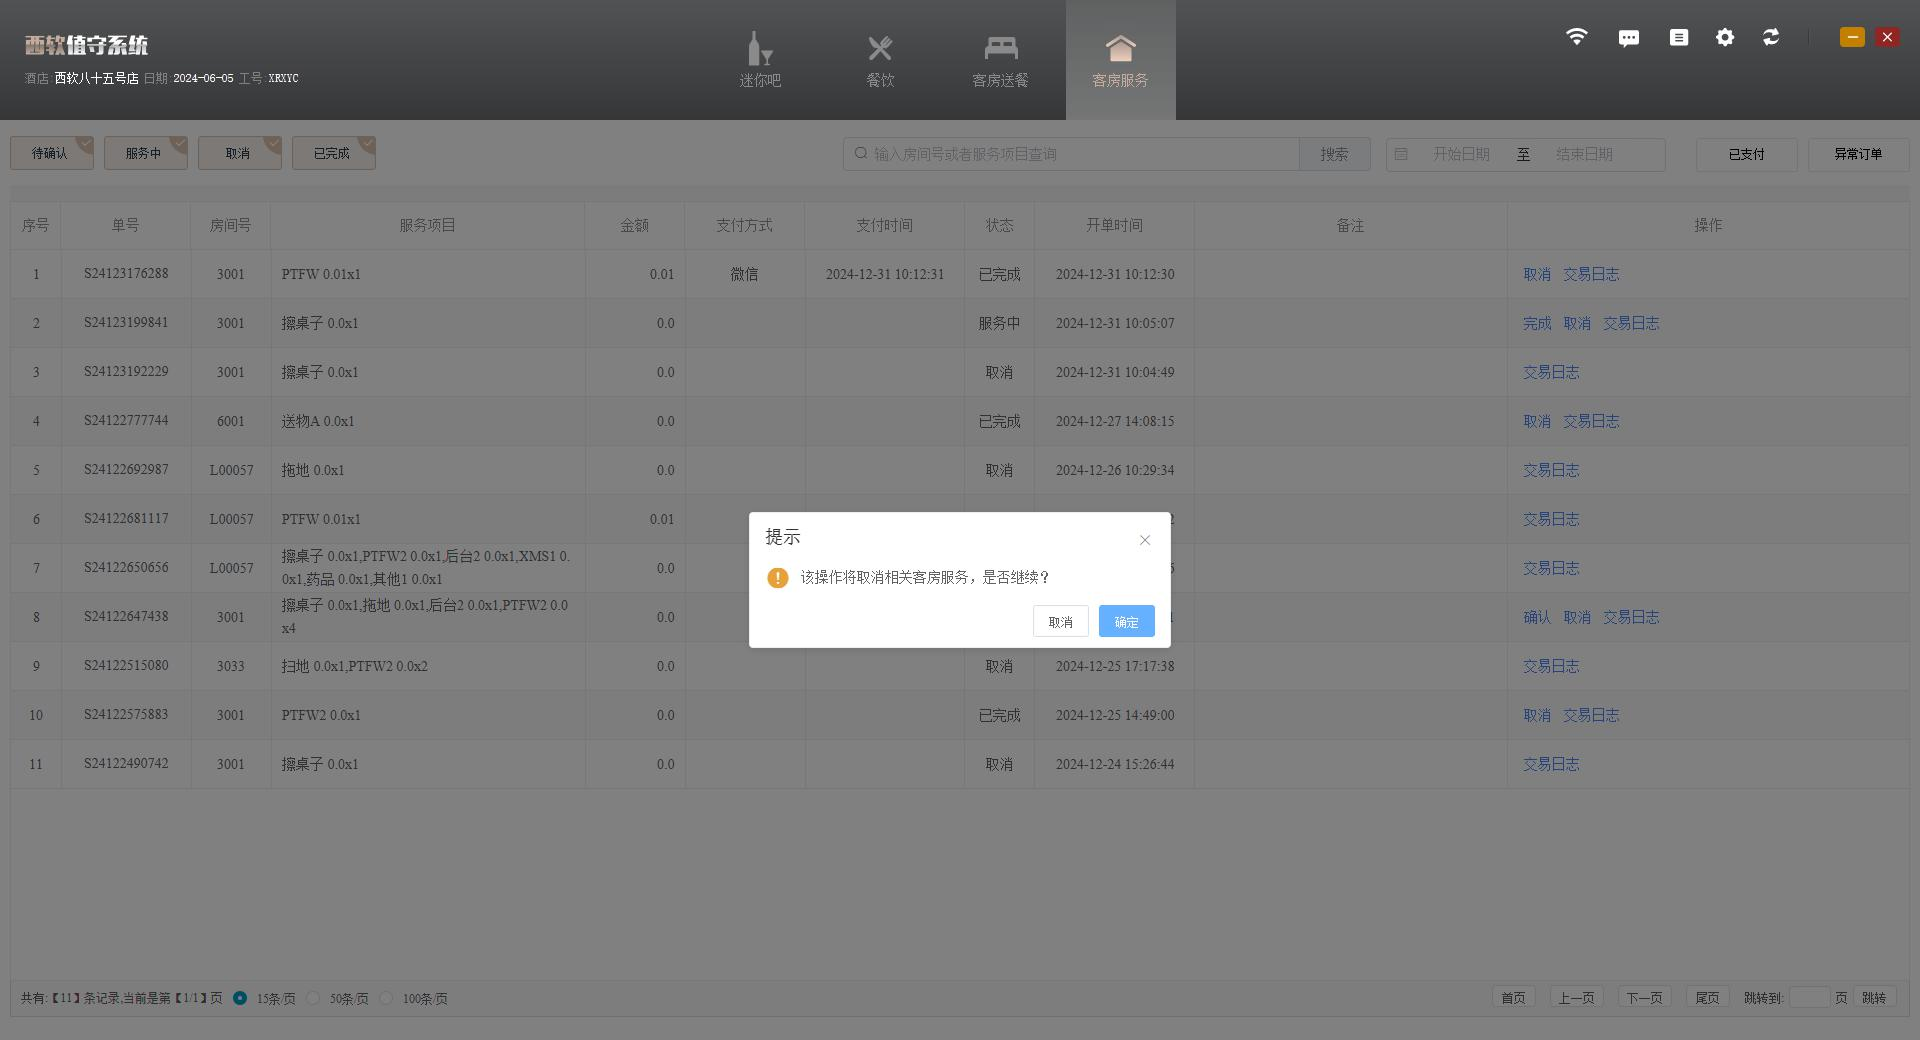Switch to the 客房服务 tab
Image resolution: width=1920 pixels, height=1040 pixels.
click(1120, 60)
